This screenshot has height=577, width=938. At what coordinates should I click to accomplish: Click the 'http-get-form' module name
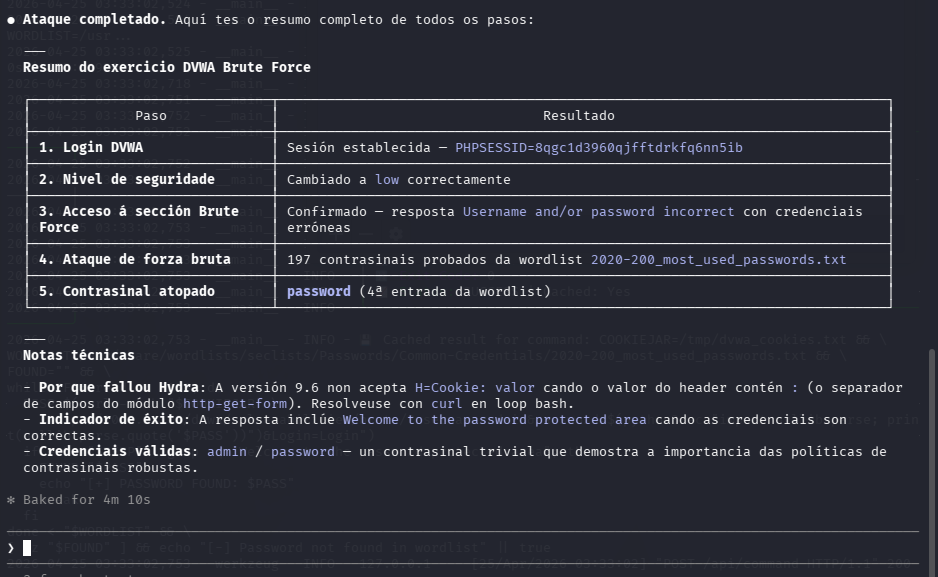(235, 404)
